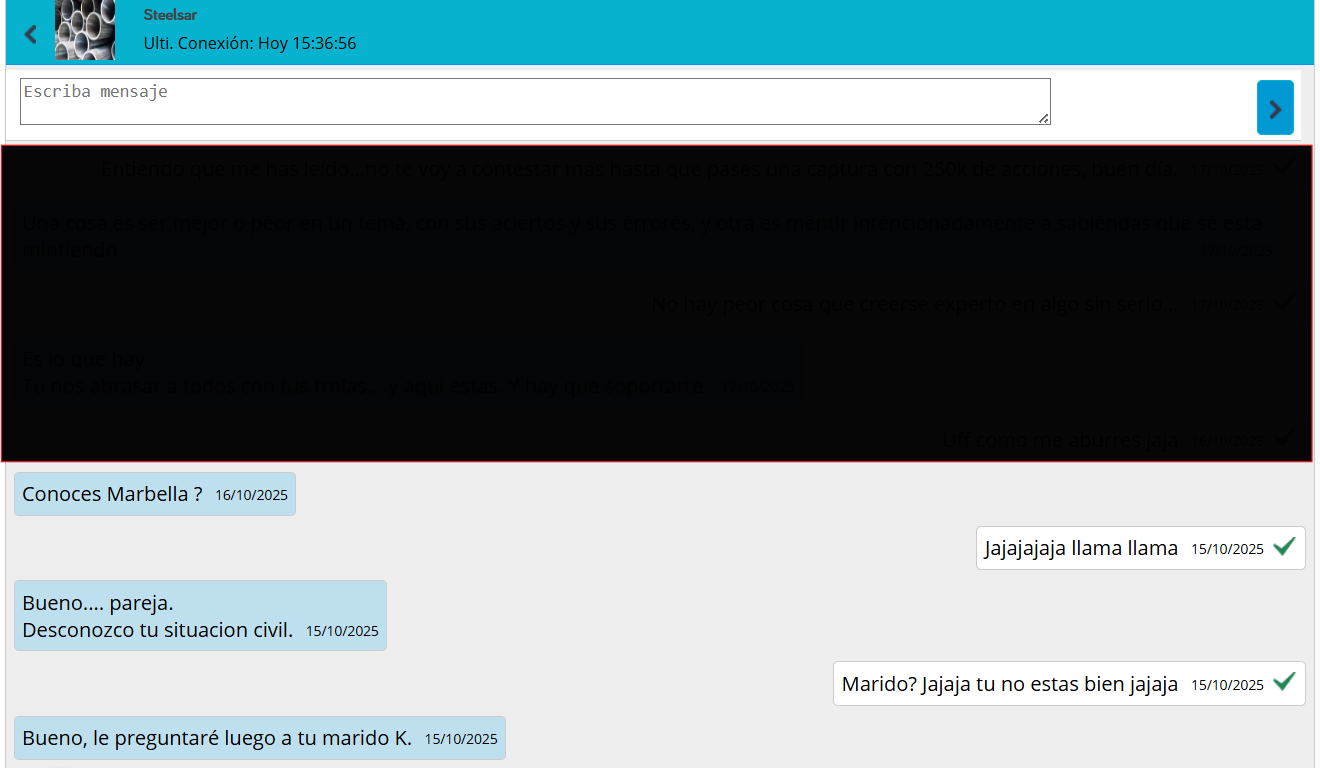Send message with blue arrow button
Image resolution: width=1320 pixels, height=768 pixels.
[1275, 107]
